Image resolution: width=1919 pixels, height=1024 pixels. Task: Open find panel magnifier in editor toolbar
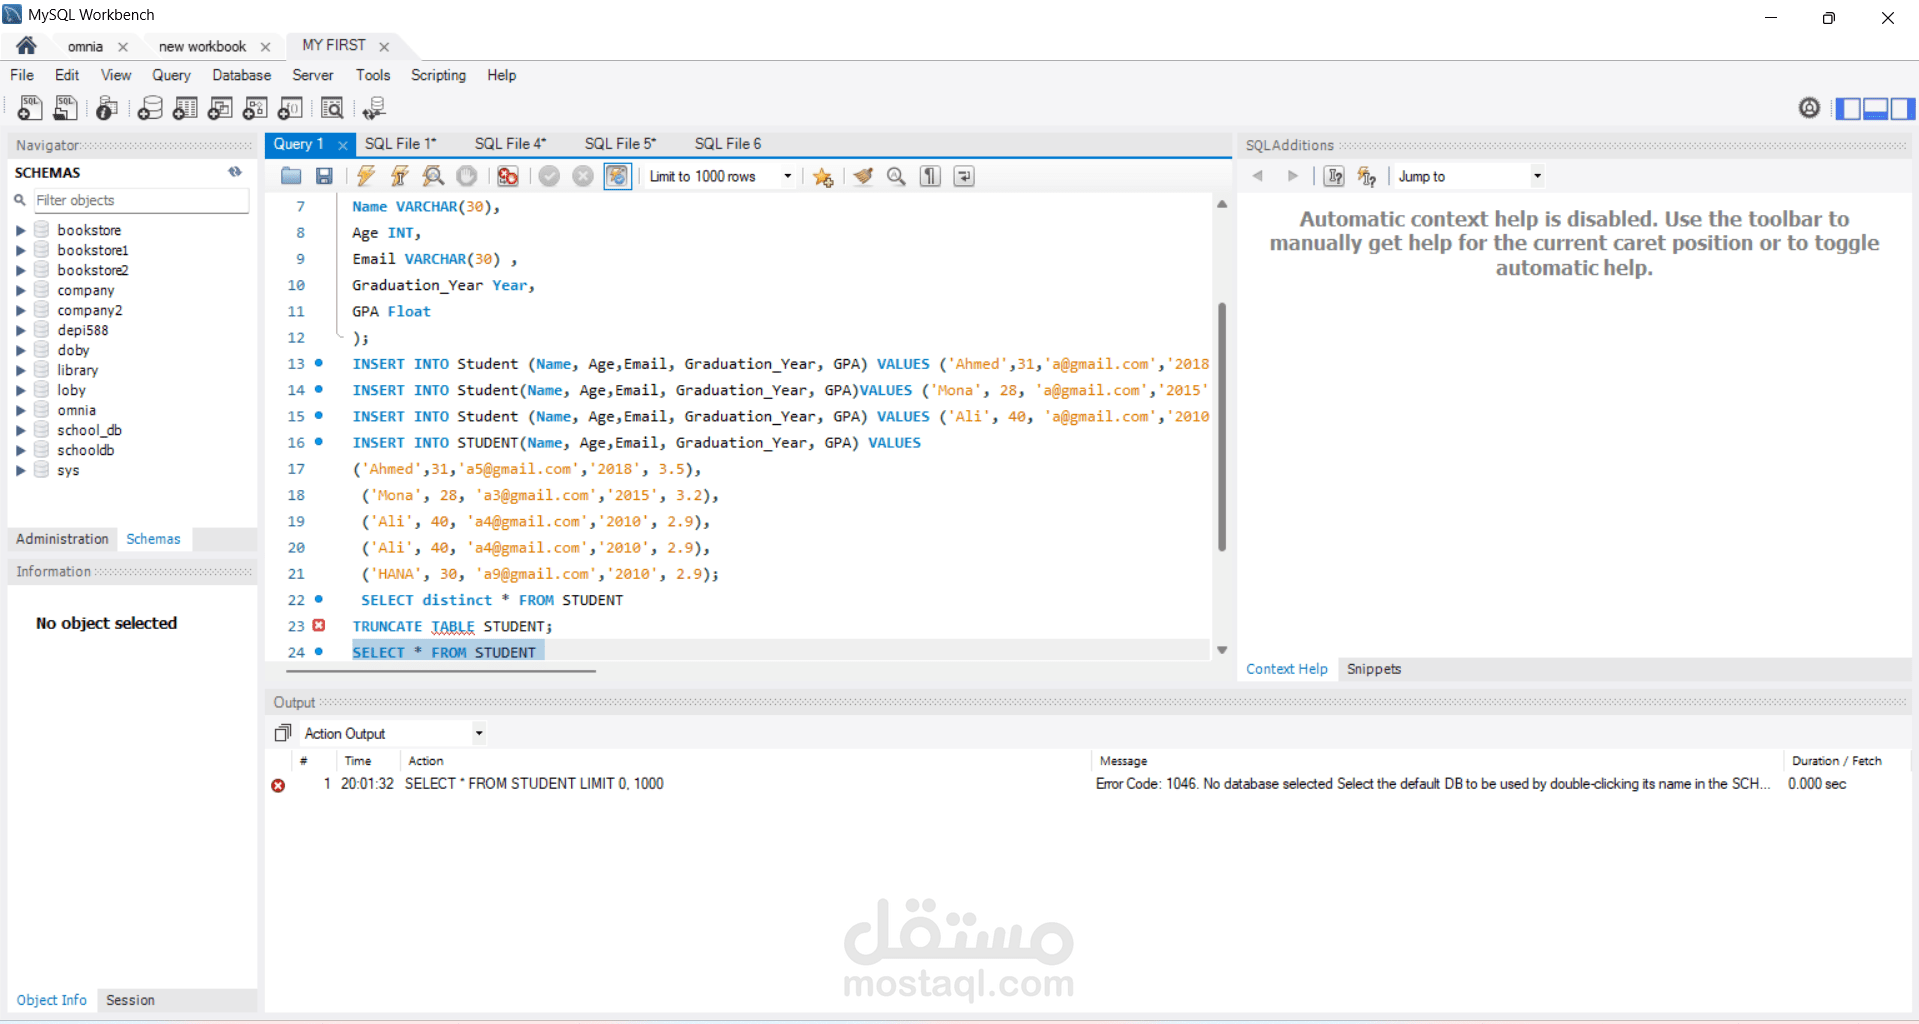click(896, 176)
